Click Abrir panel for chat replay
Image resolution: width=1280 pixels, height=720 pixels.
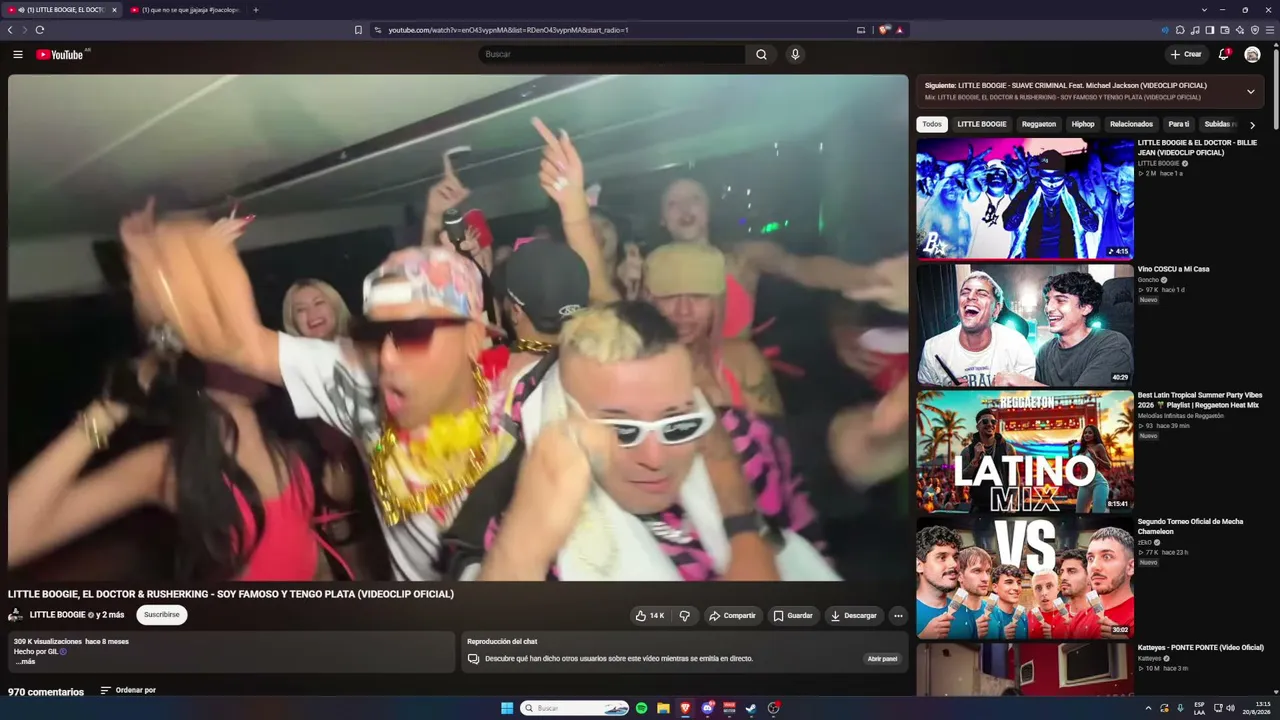pos(883,659)
